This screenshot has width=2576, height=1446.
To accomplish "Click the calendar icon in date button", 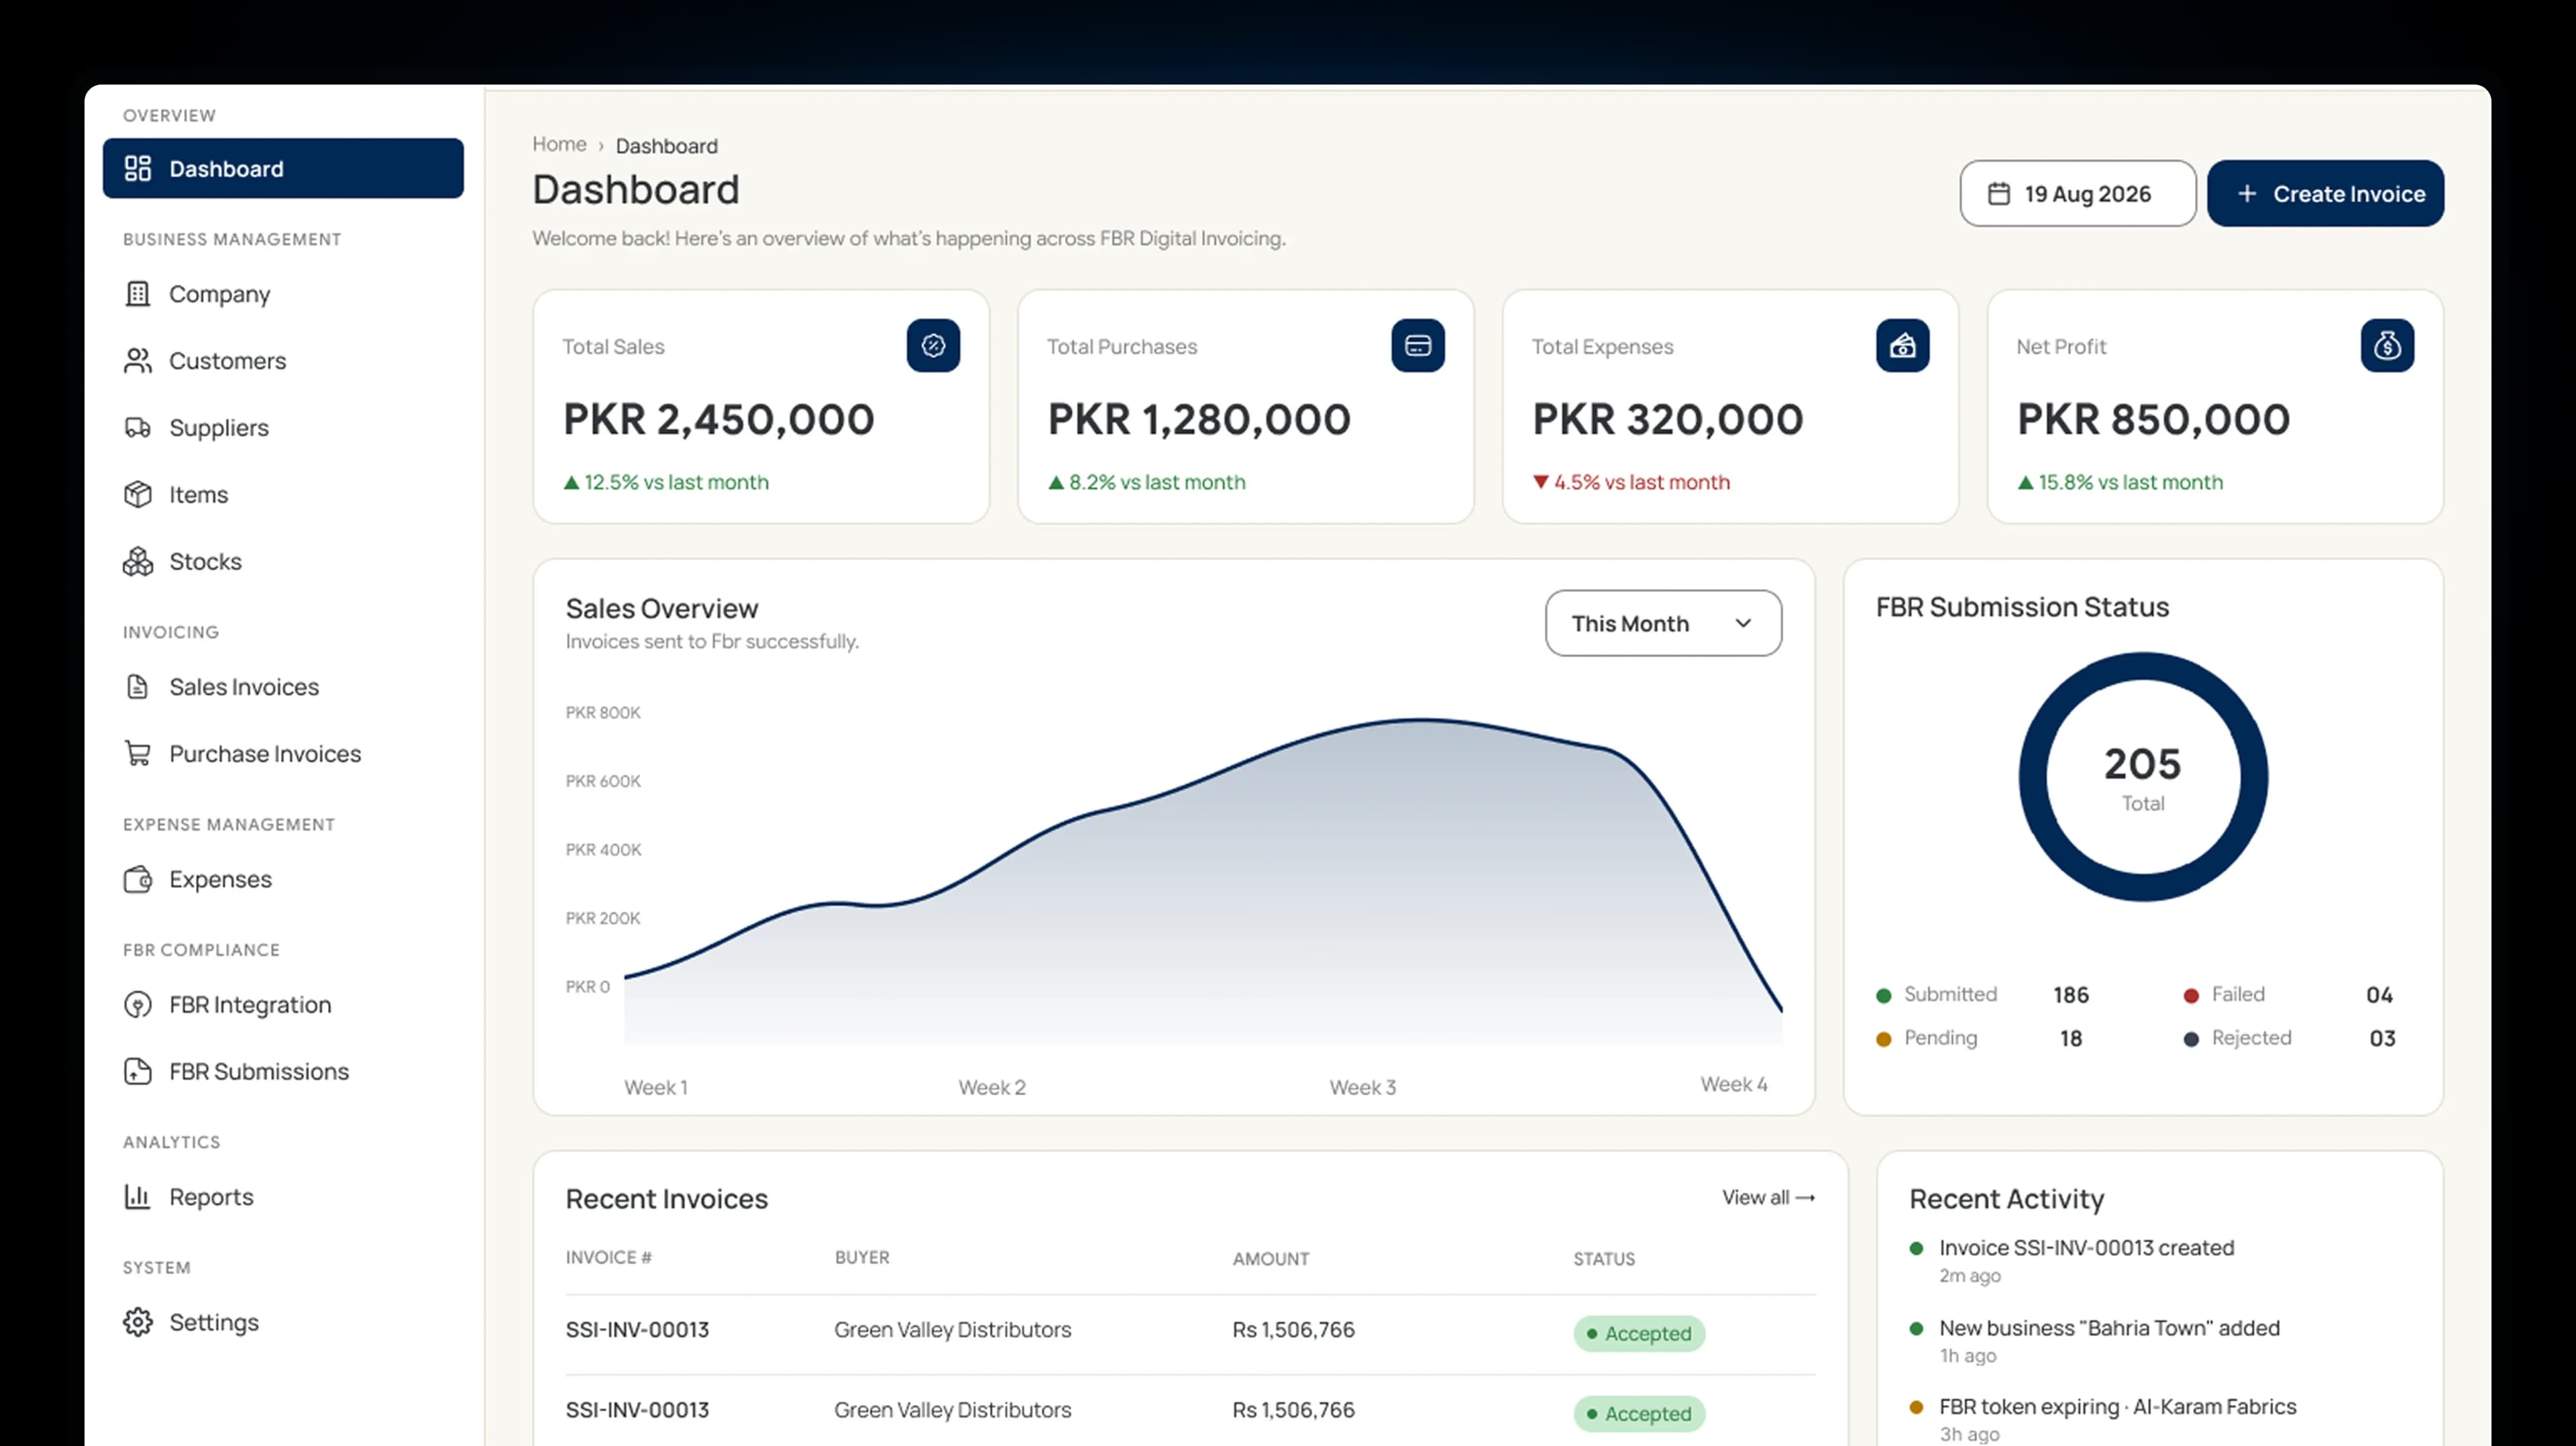I will [1998, 193].
